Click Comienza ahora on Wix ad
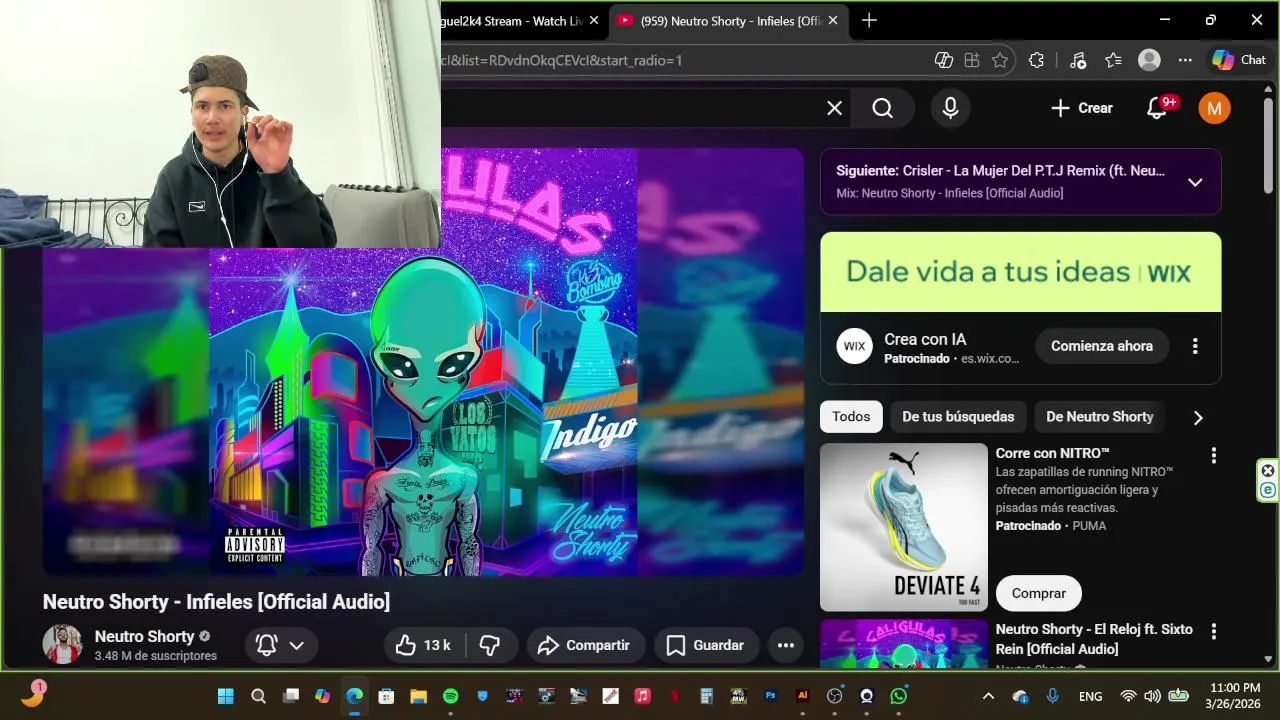This screenshot has height=720, width=1280. (x=1101, y=346)
